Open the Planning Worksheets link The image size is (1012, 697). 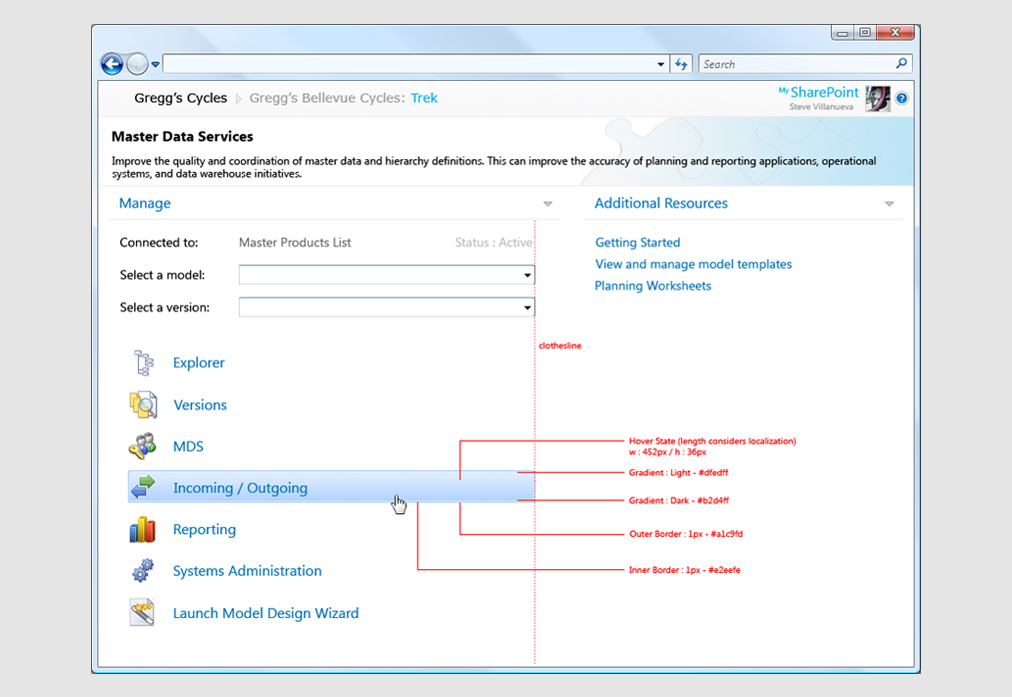pos(652,286)
